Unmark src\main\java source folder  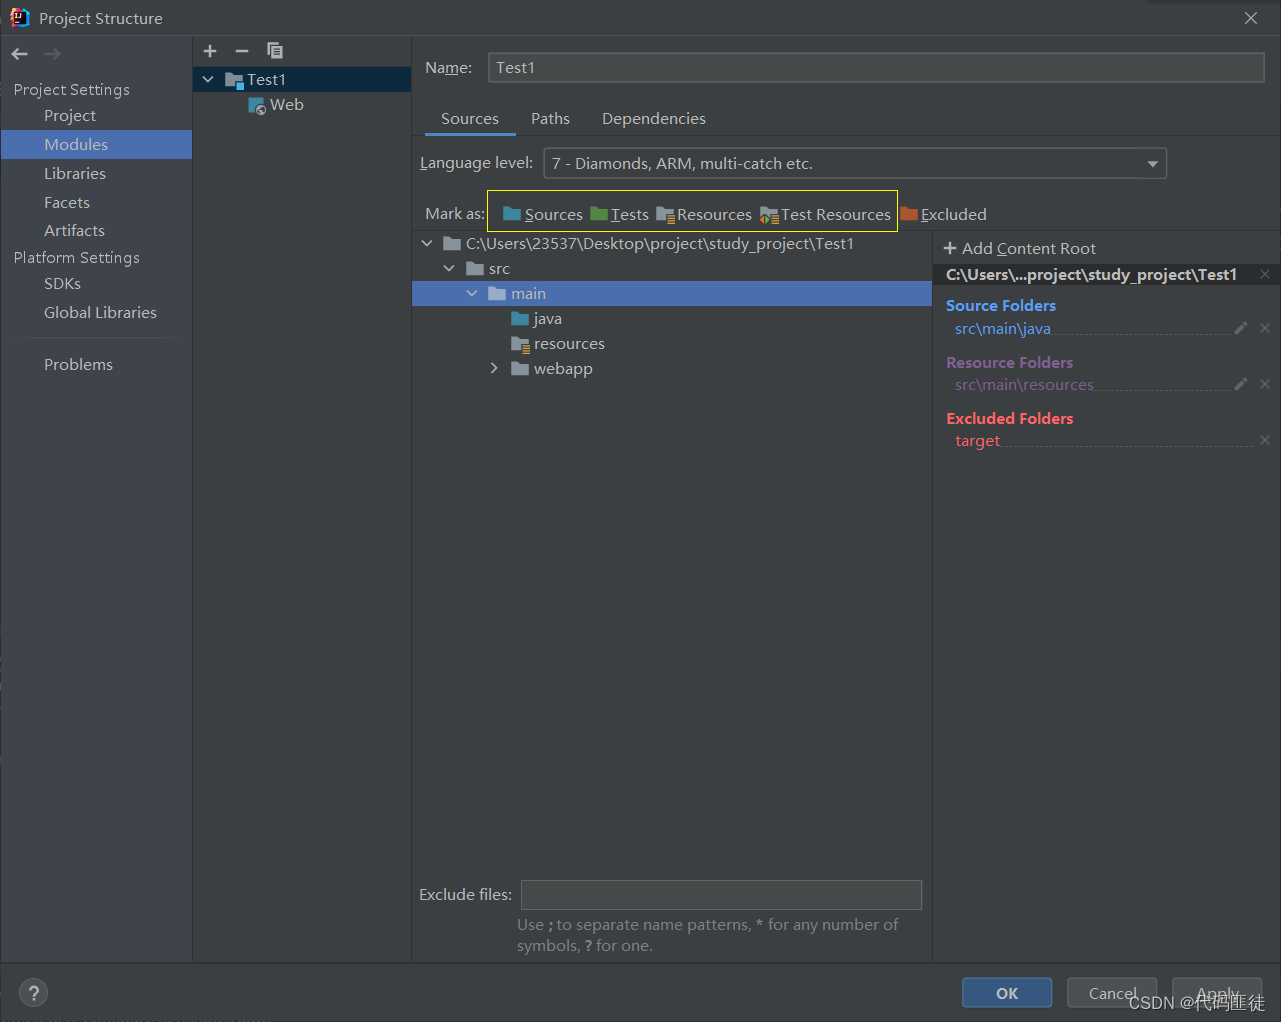tap(1265, 328)
